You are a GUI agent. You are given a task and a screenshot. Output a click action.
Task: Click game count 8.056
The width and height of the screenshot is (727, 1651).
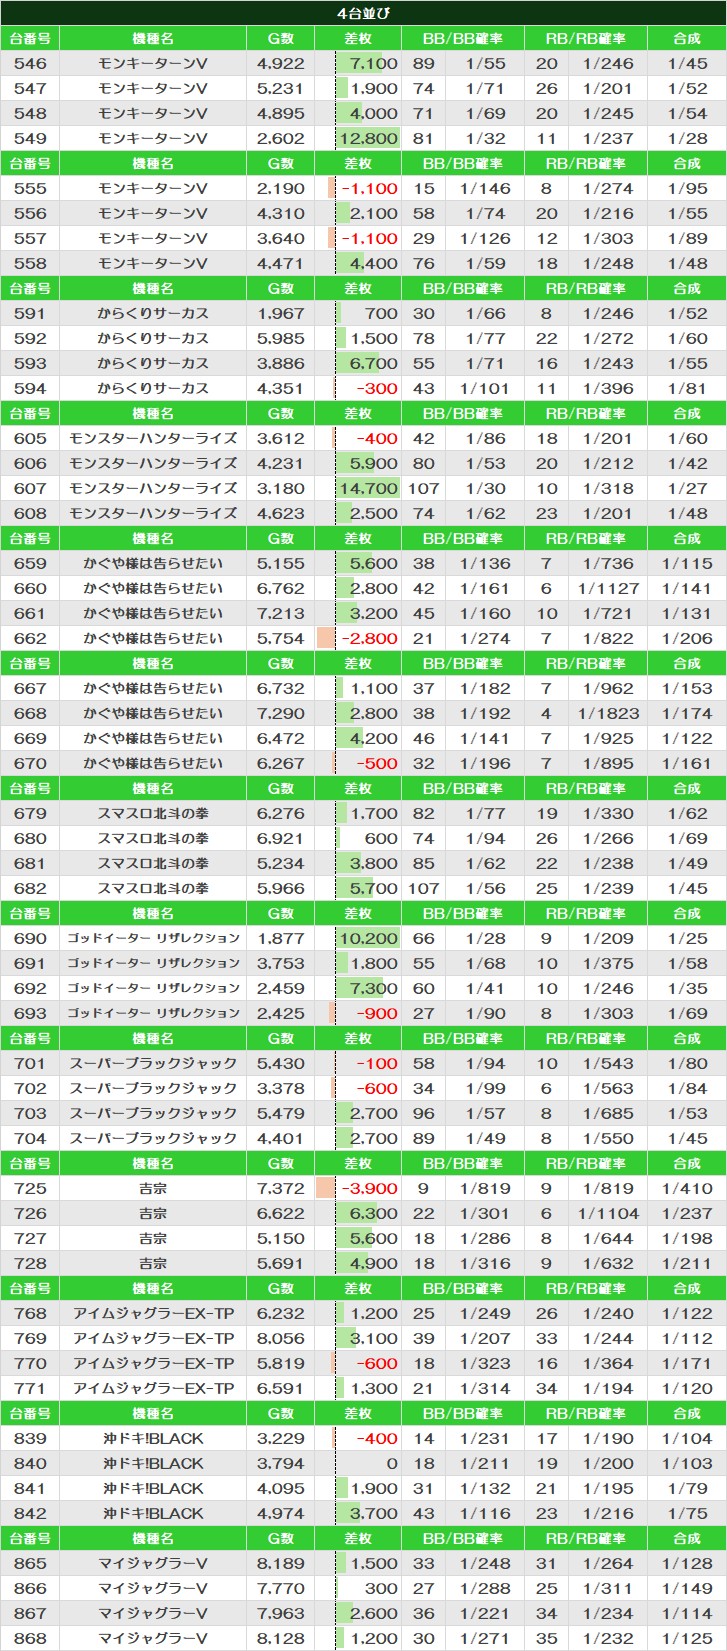(280, 1338)
